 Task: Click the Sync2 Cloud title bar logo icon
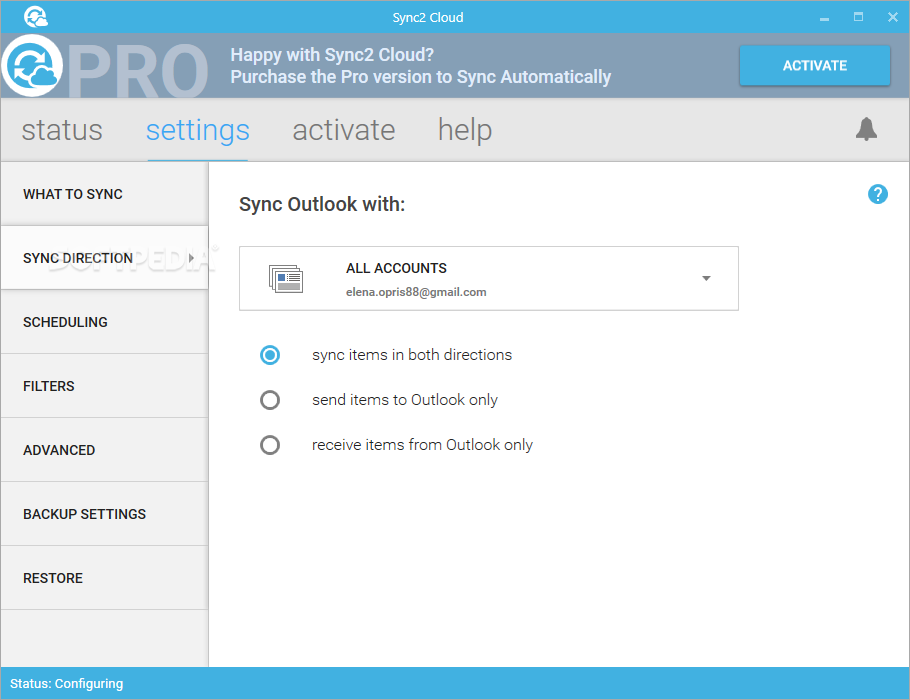(x=36, y=17)
